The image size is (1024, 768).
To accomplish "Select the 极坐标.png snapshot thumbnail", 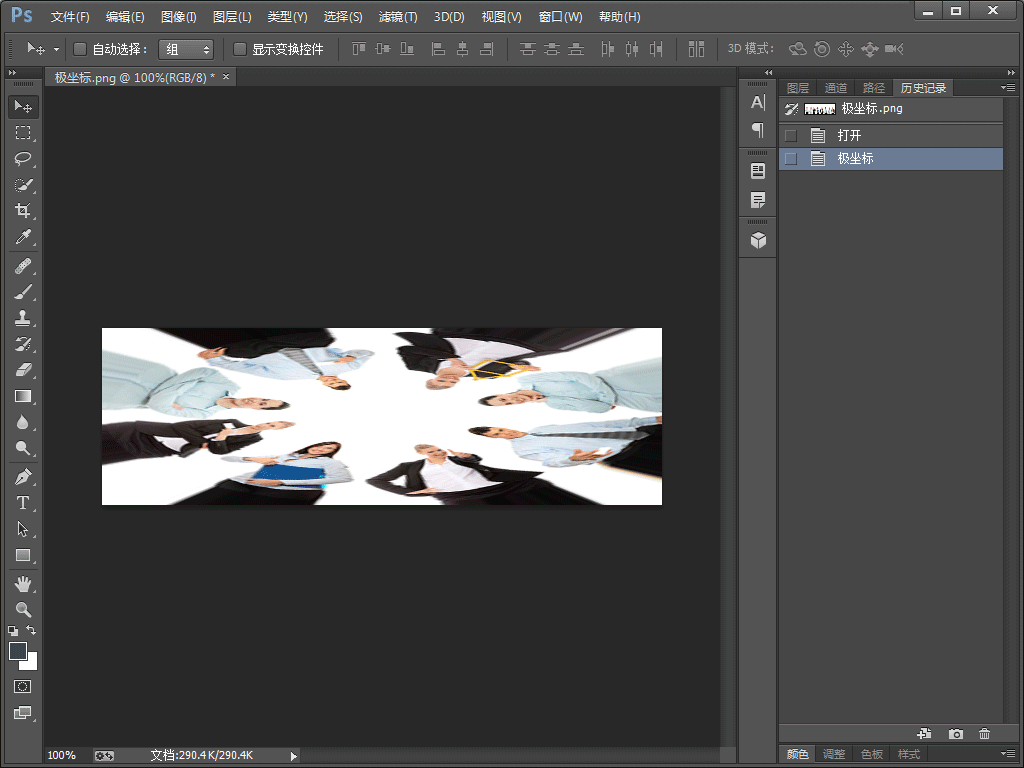I will [820, 109].
